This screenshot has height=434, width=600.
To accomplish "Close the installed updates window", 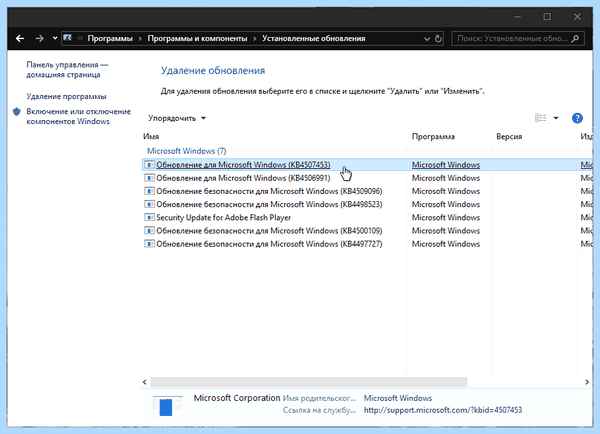I will coord(577,17).
